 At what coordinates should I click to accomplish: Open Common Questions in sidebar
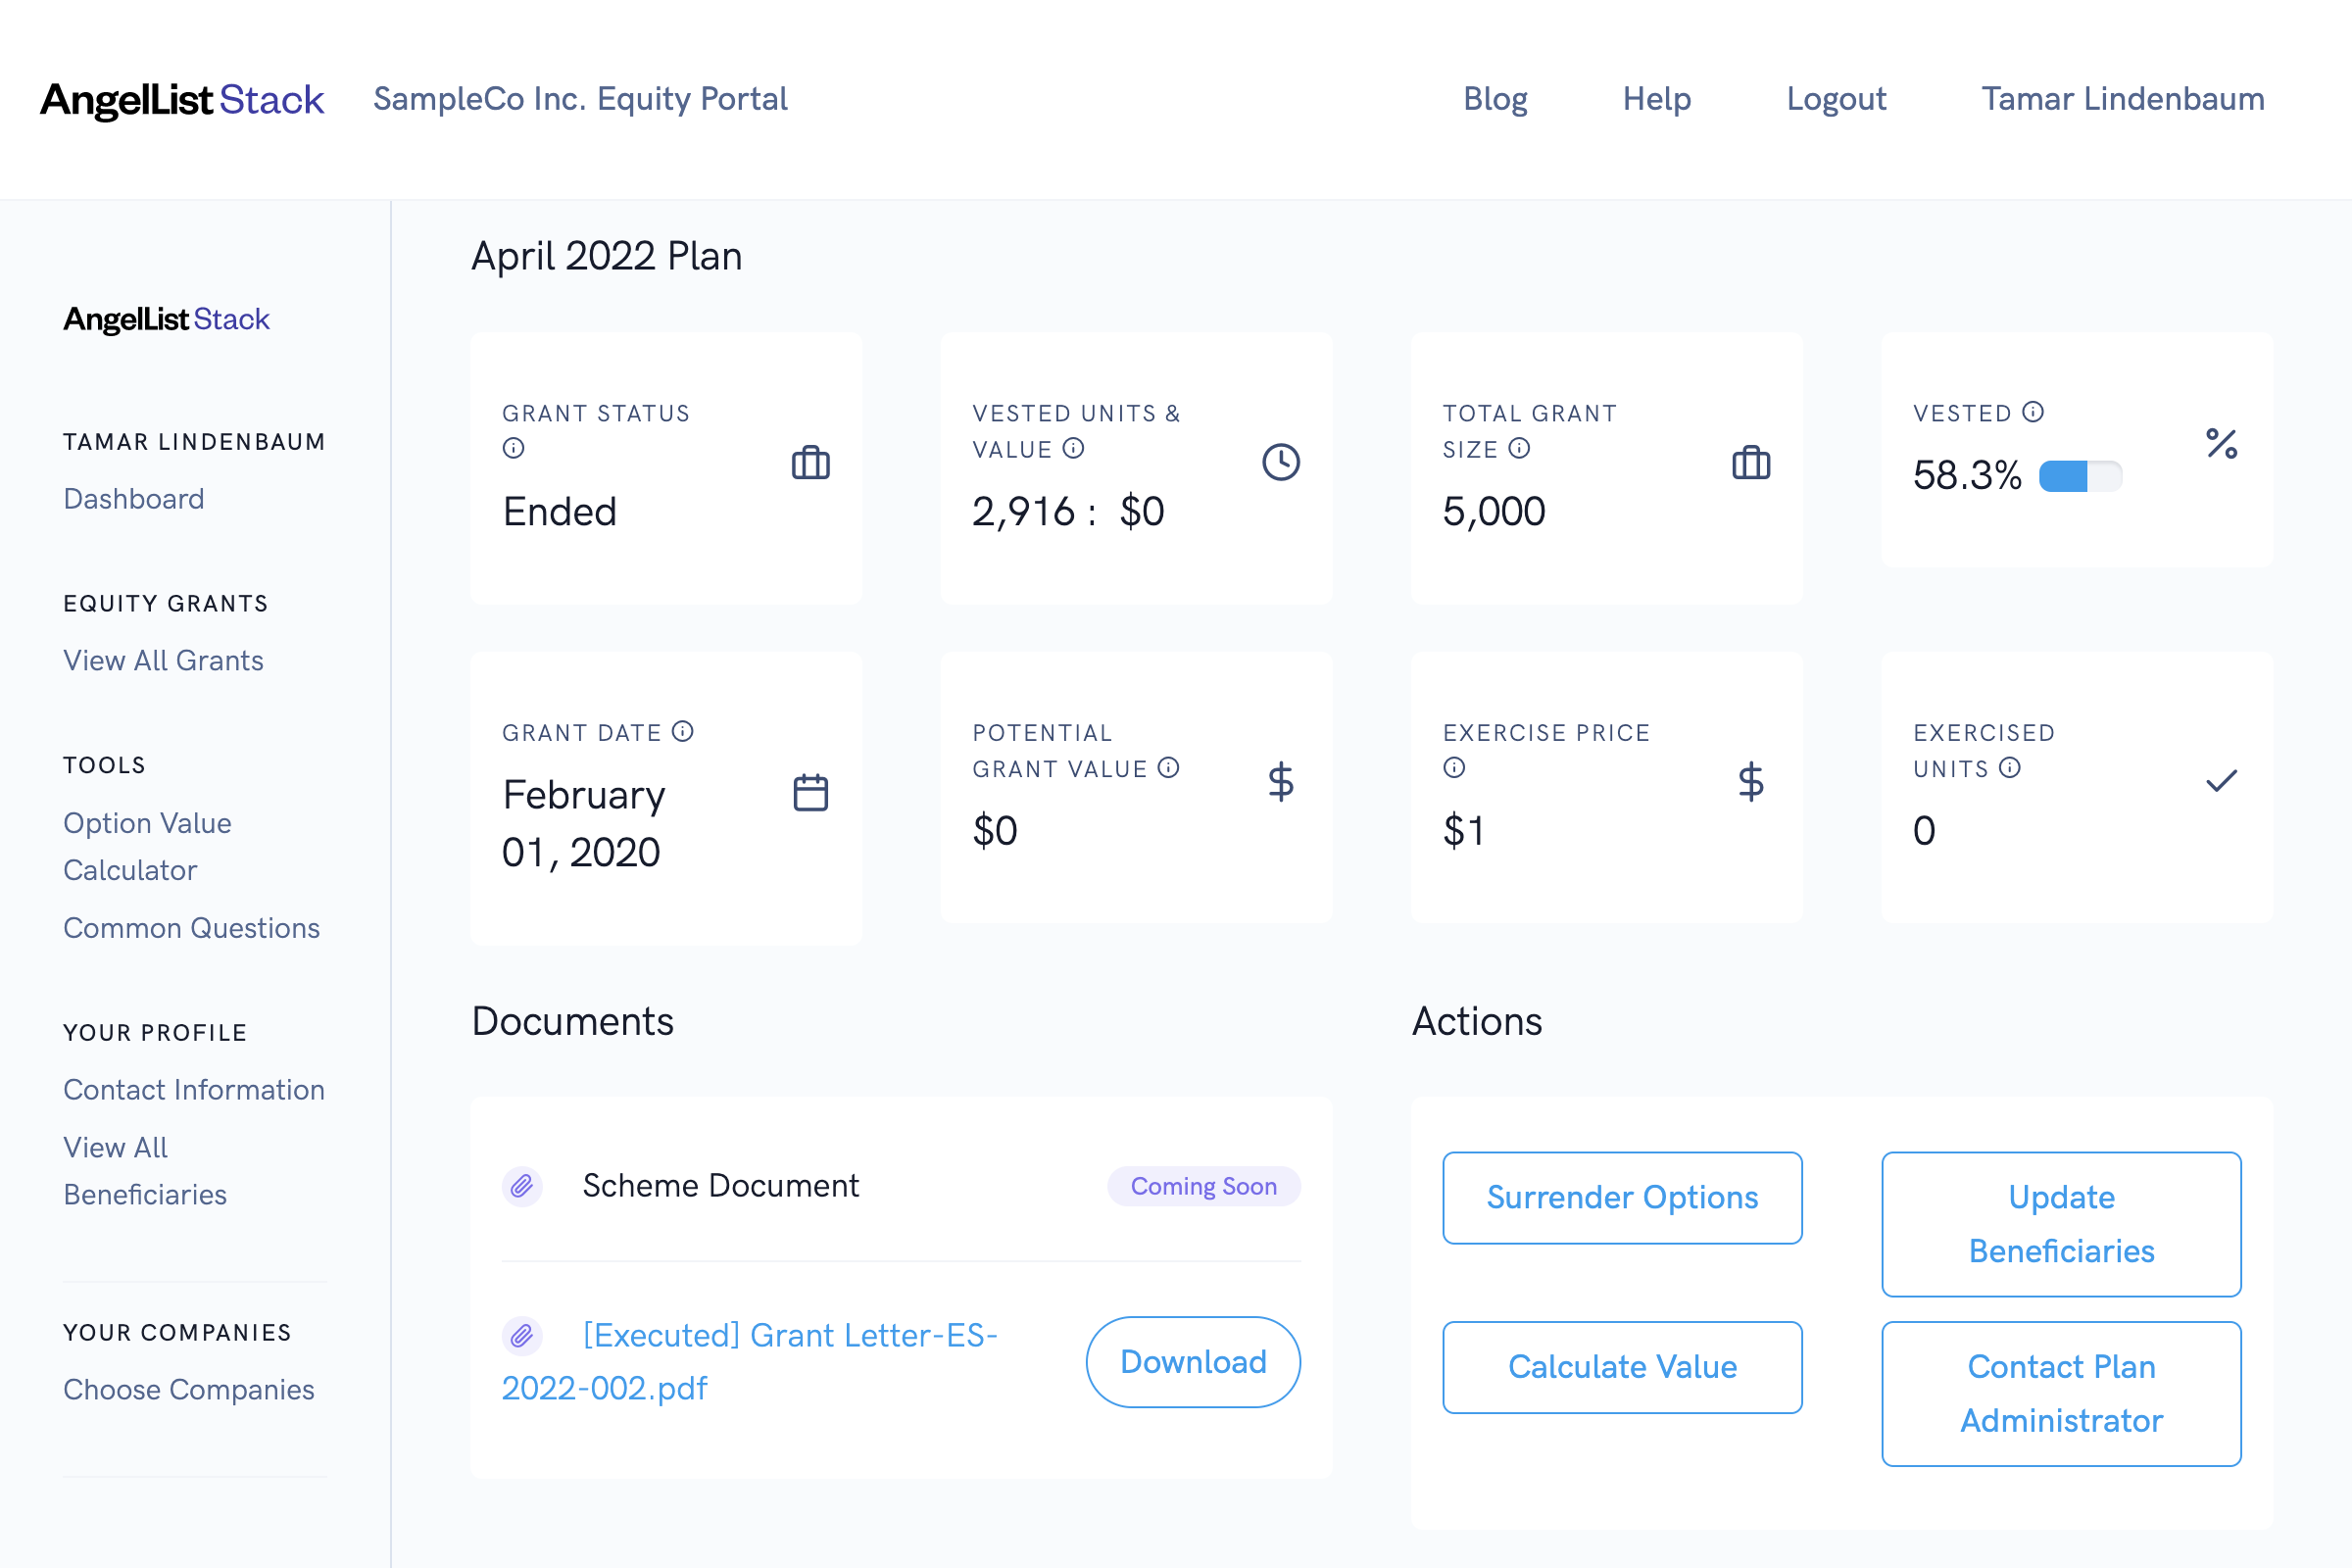192,928
